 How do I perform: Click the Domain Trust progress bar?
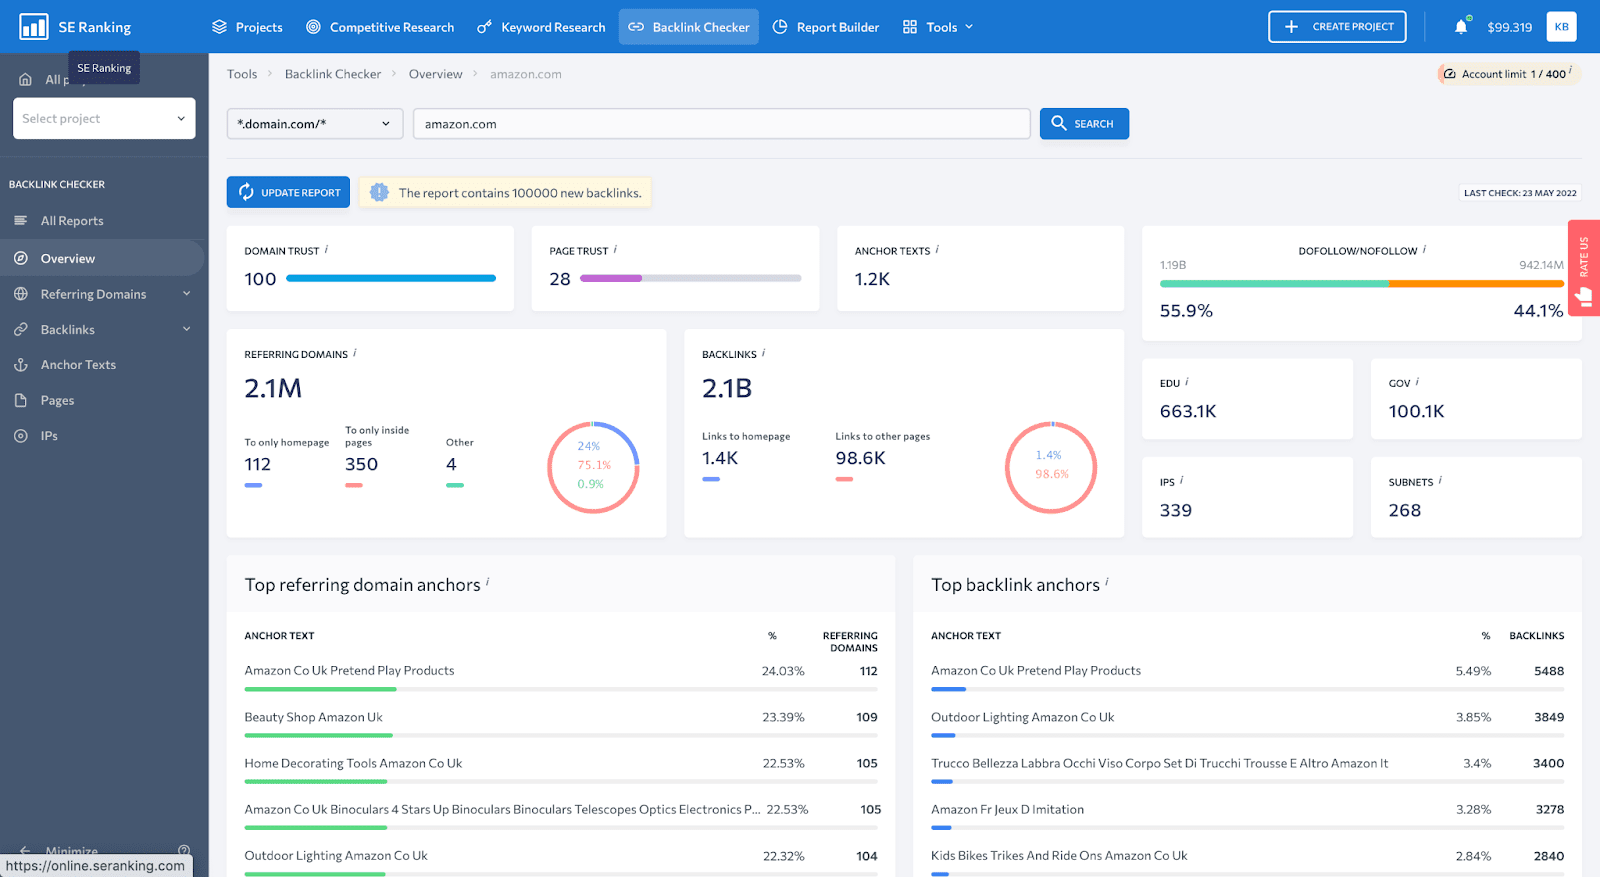coord(391,278)
